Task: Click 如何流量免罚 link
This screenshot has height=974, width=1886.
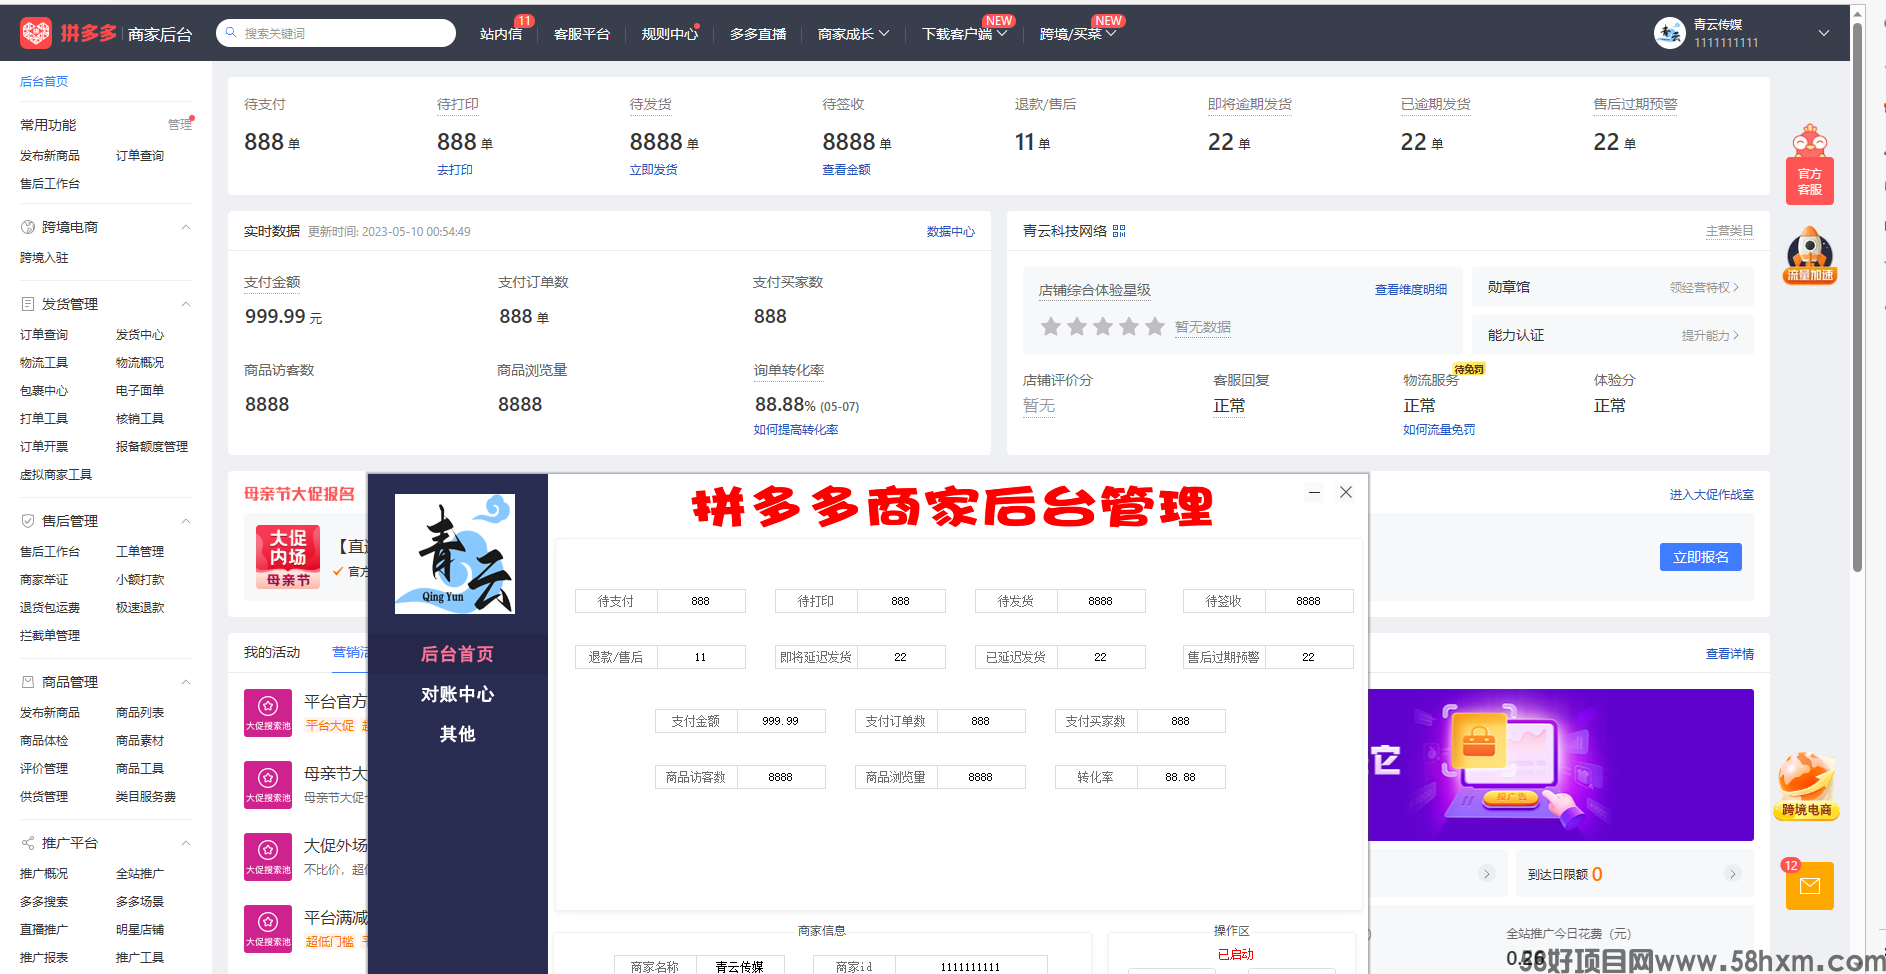Action: tap(1438, 430)
